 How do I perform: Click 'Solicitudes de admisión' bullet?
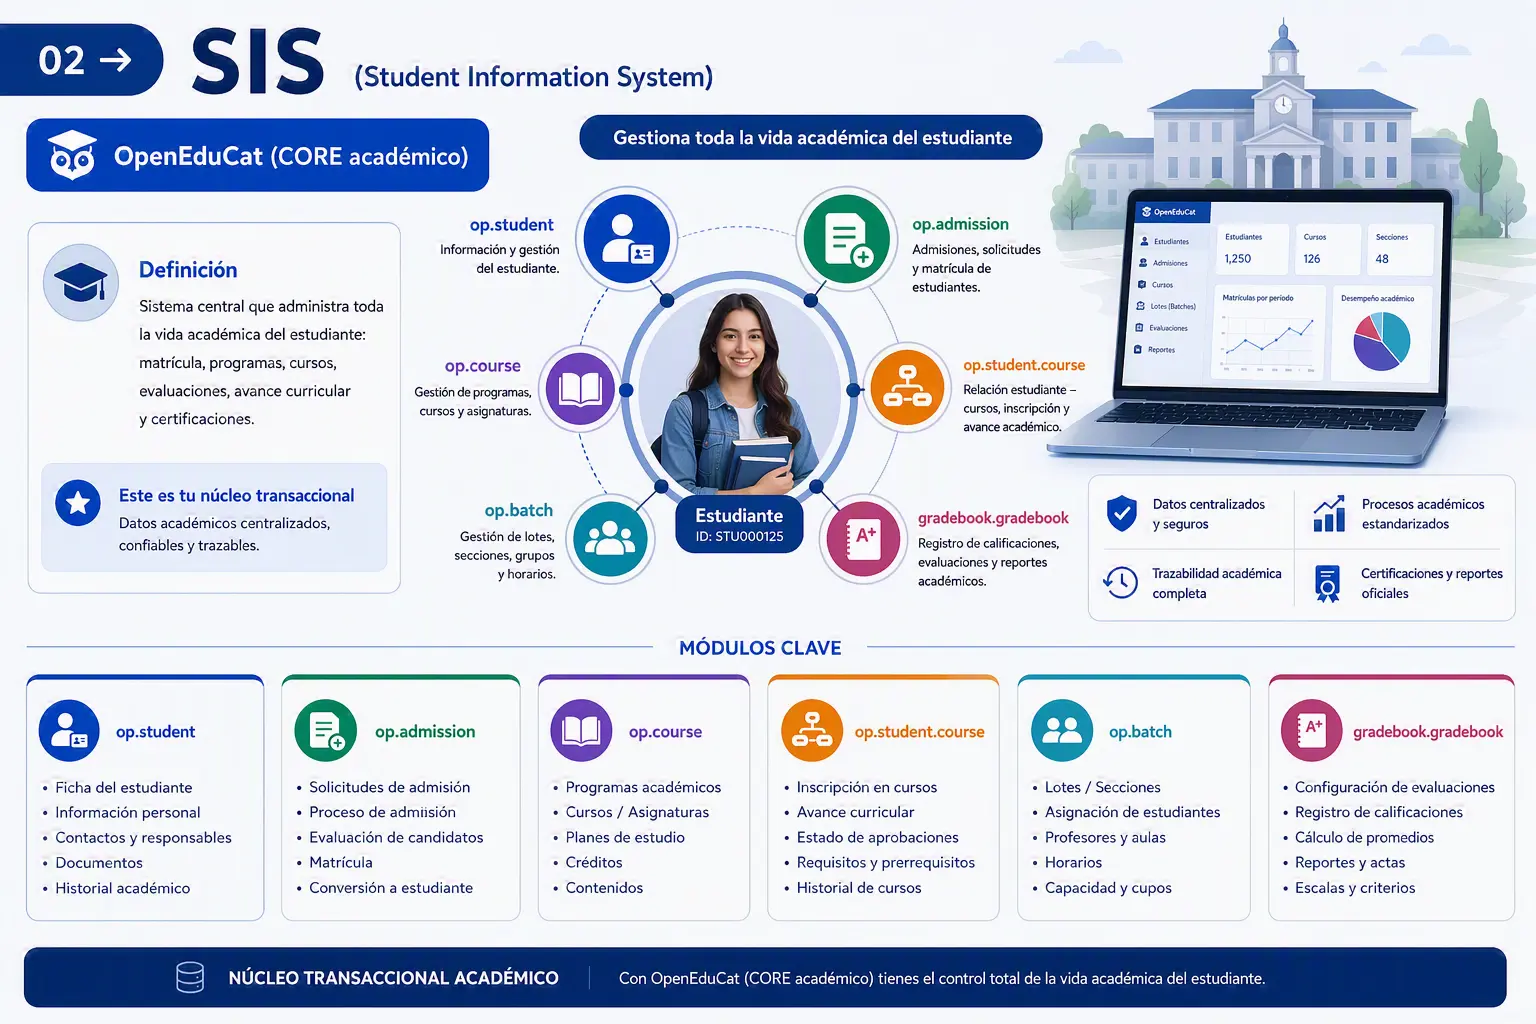389,788
